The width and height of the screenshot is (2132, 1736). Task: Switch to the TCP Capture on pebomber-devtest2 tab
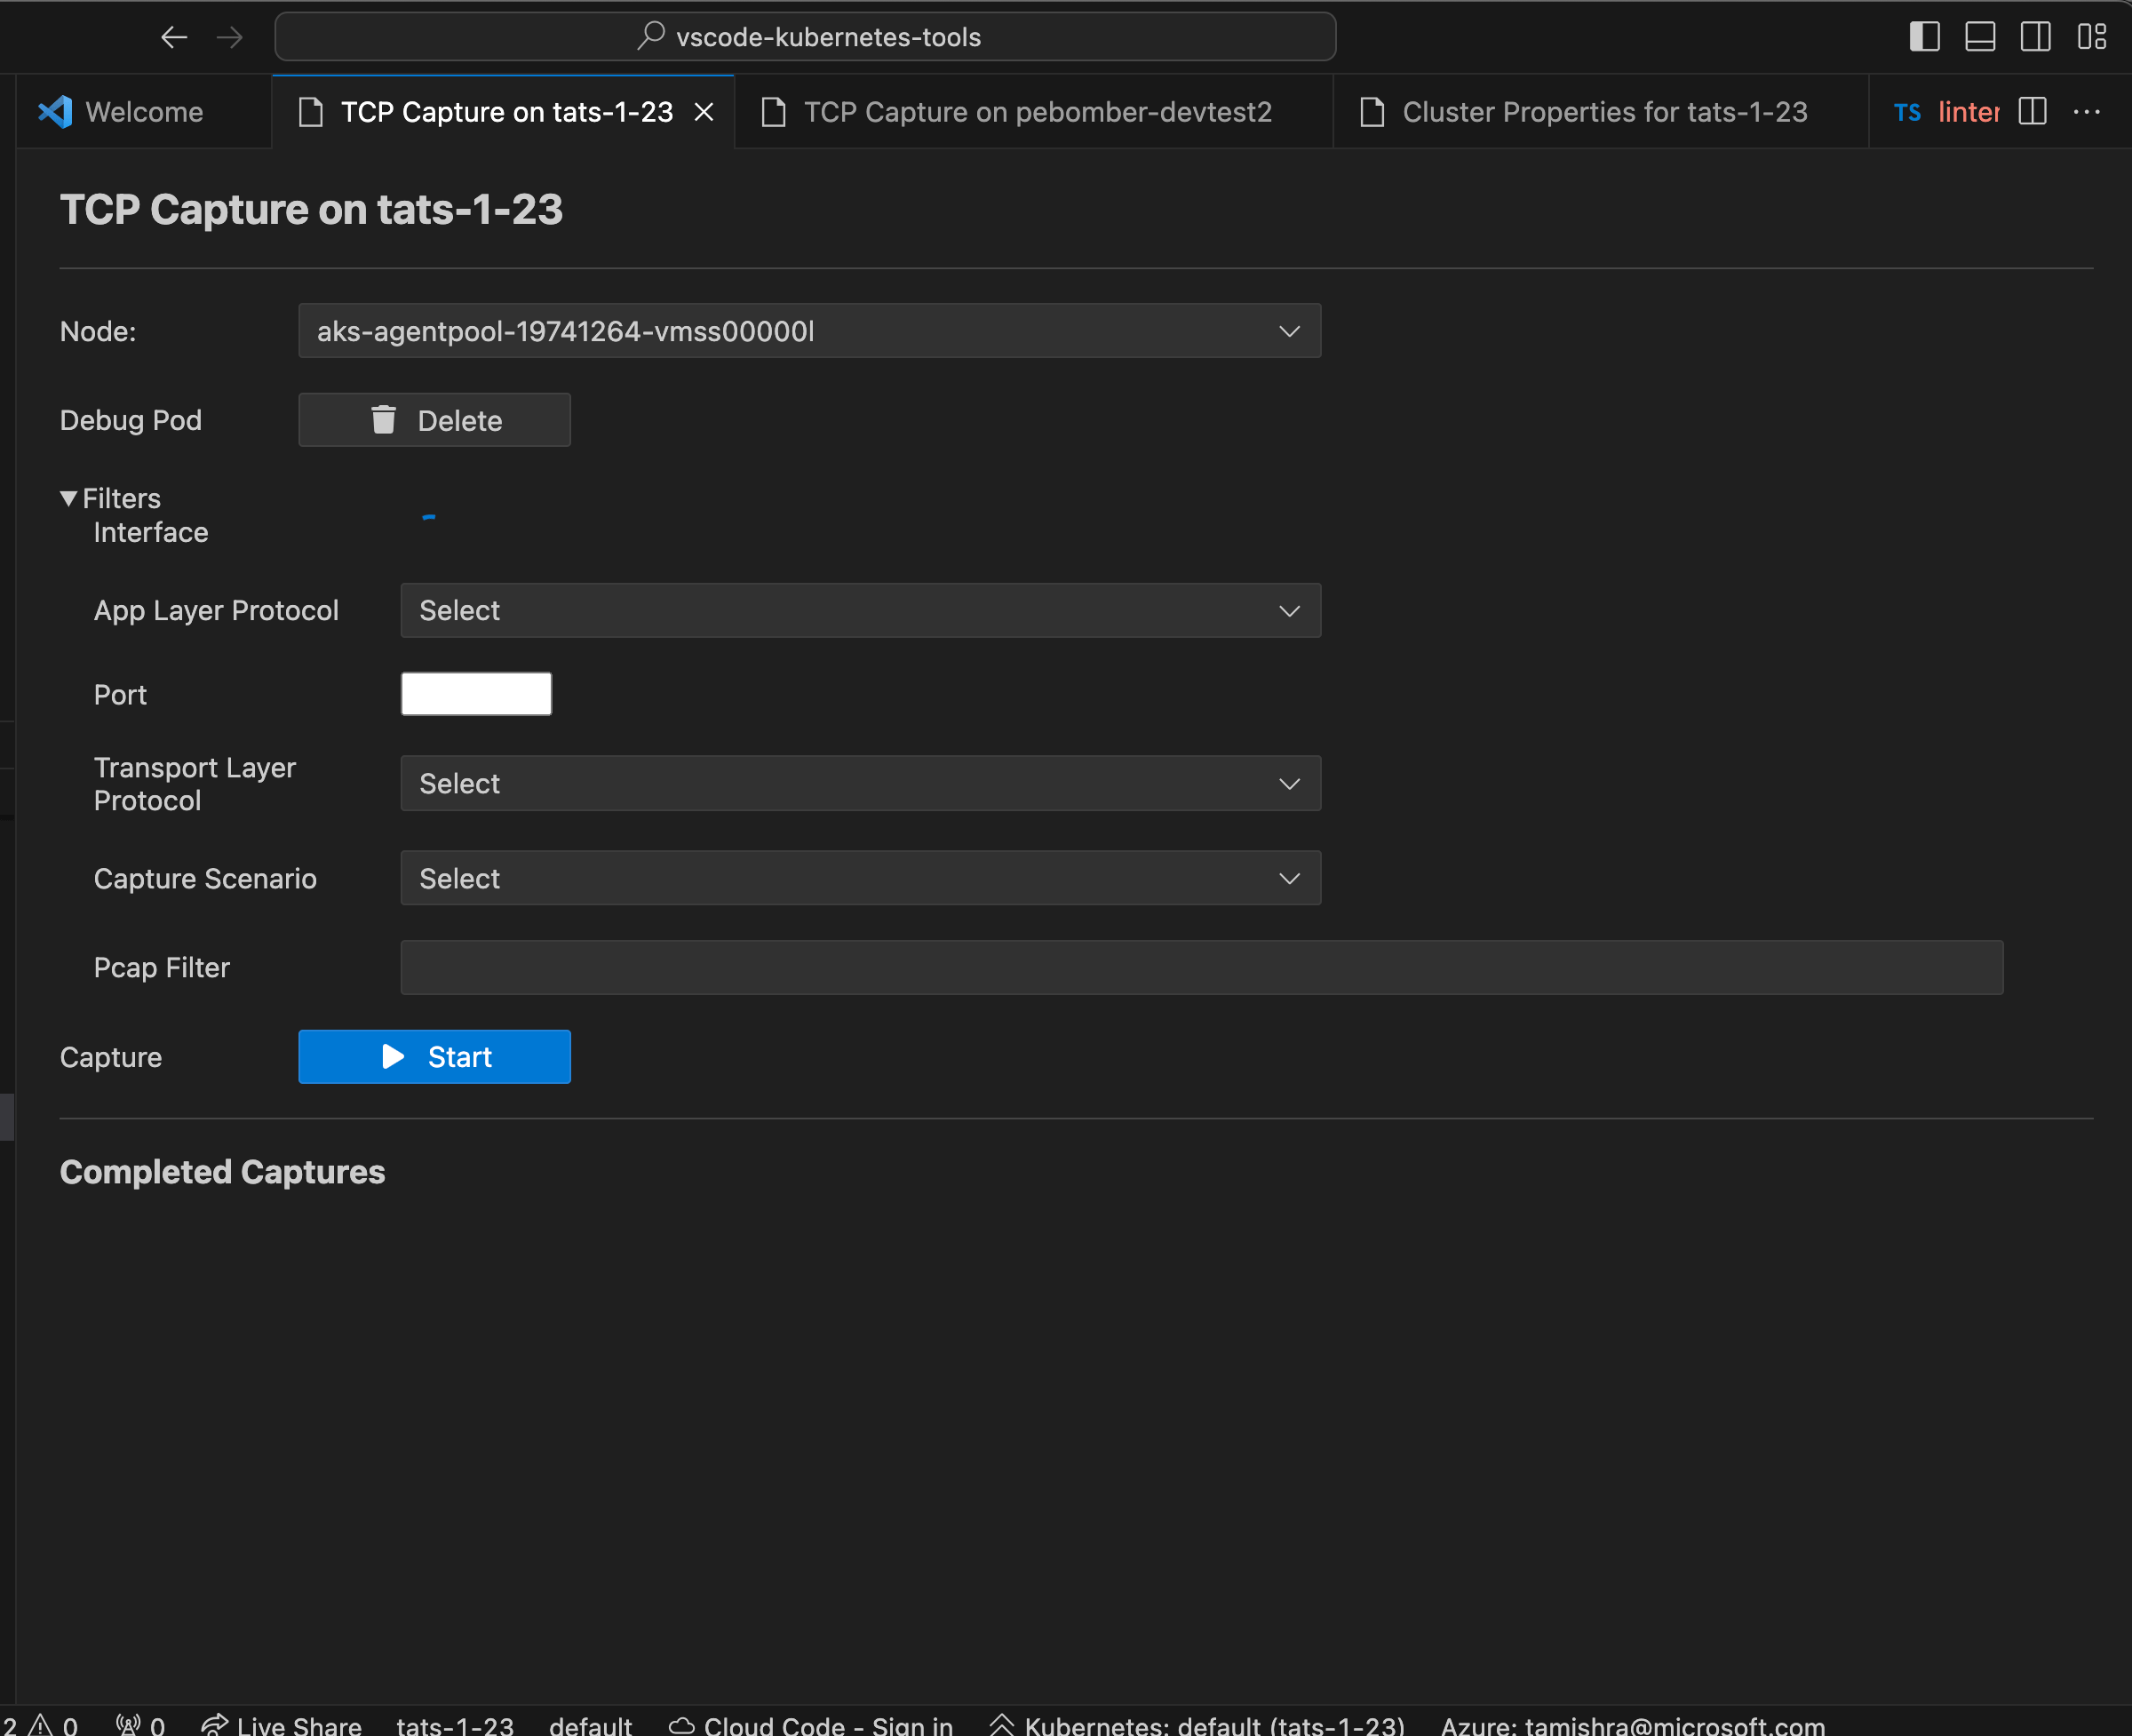point(1037,111)
